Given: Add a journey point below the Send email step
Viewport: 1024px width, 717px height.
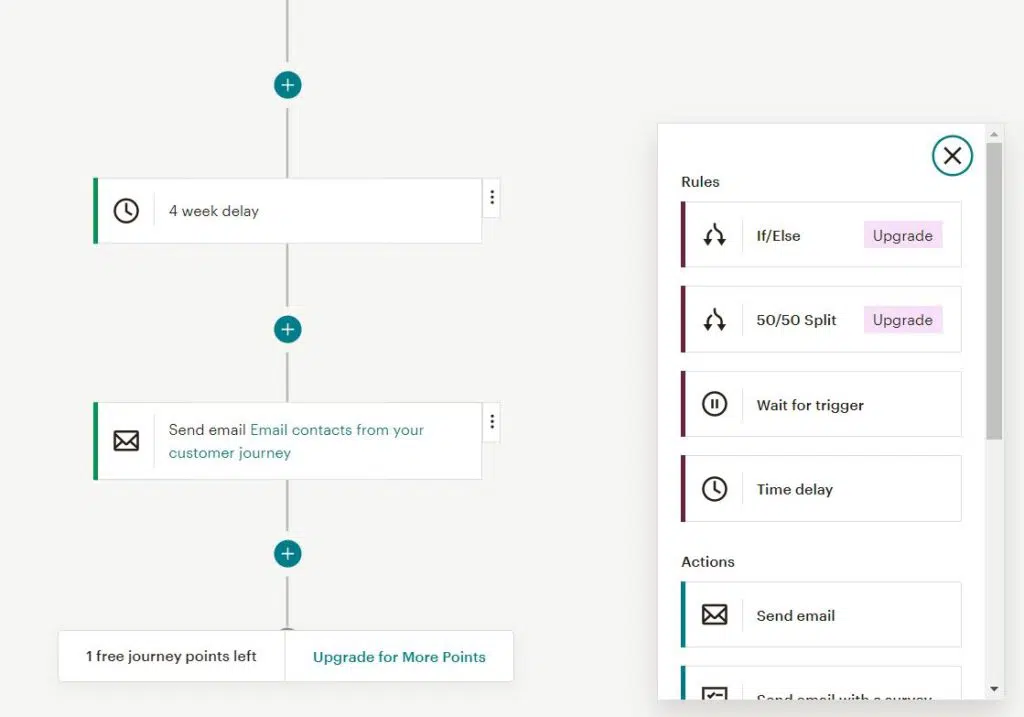Looking at the screenshot, I should (287, 554).
